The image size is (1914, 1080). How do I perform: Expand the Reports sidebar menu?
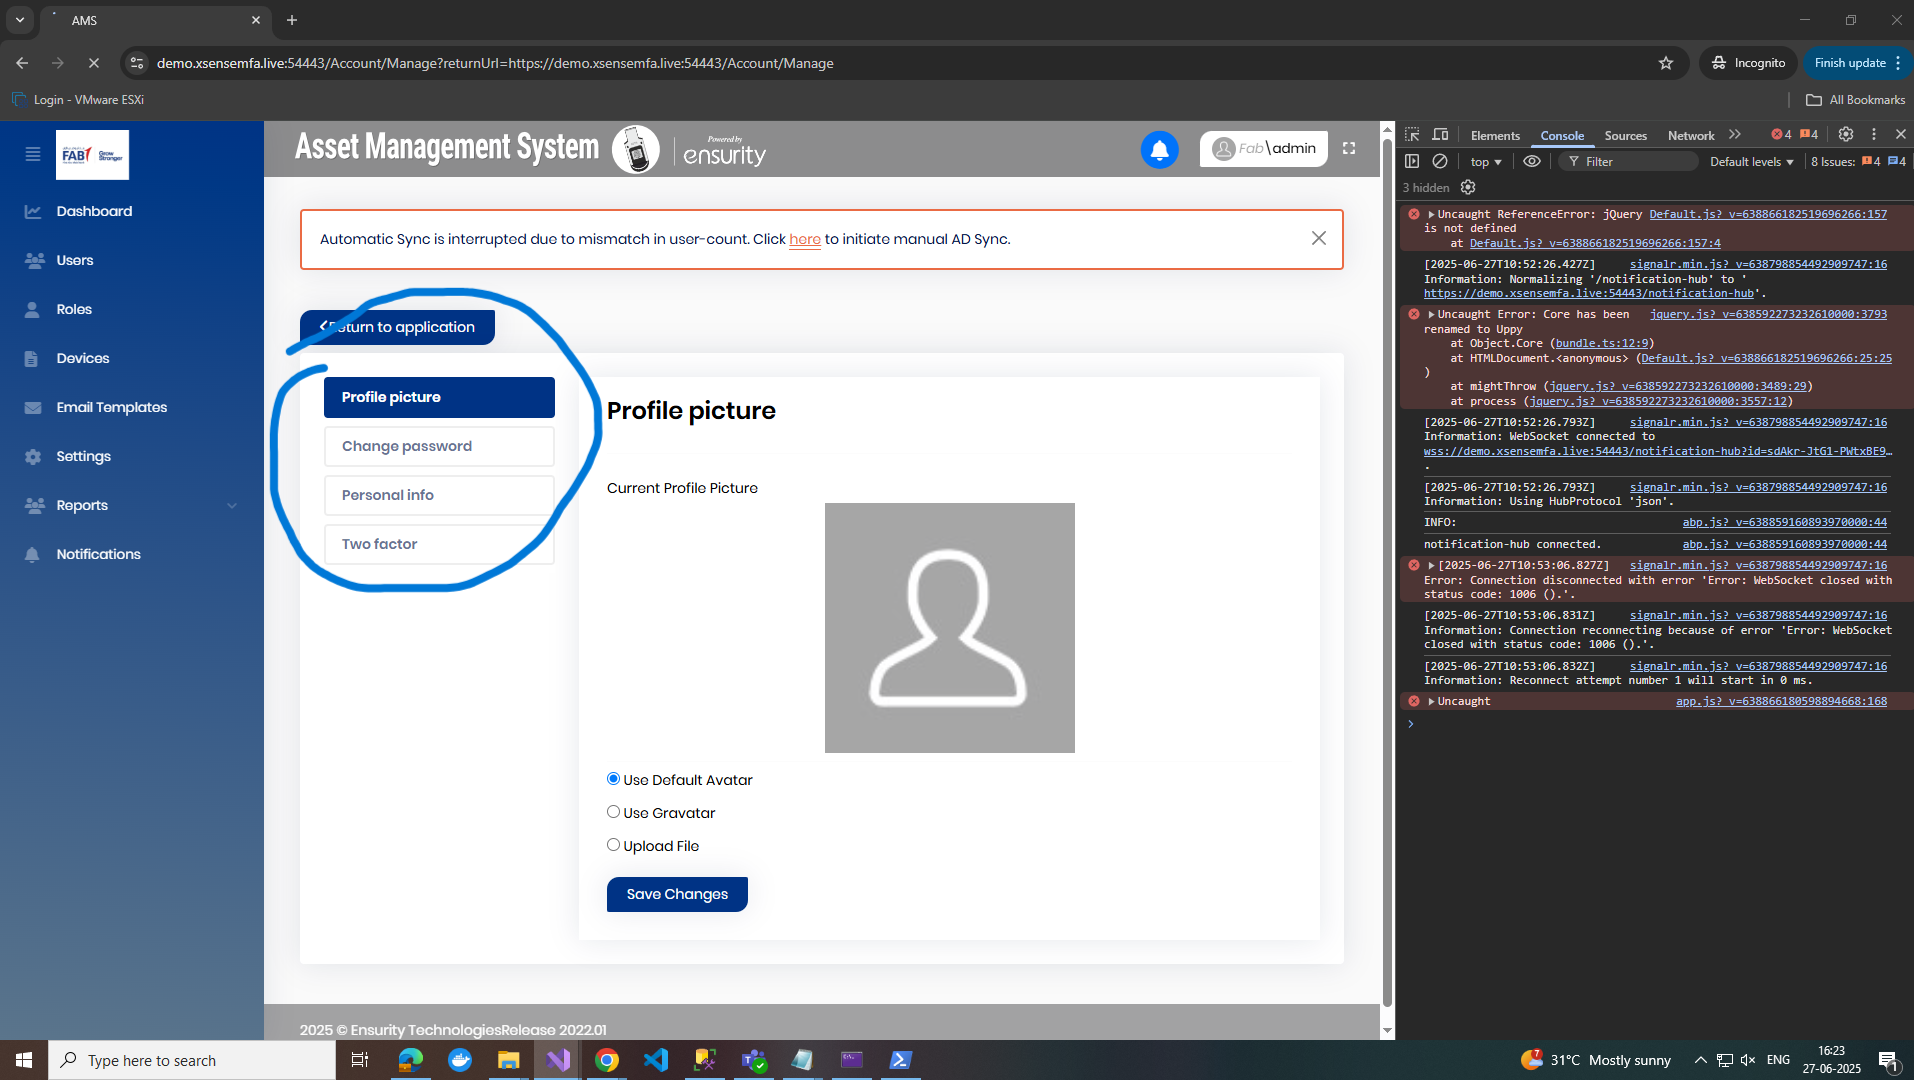tap(132, 505)
